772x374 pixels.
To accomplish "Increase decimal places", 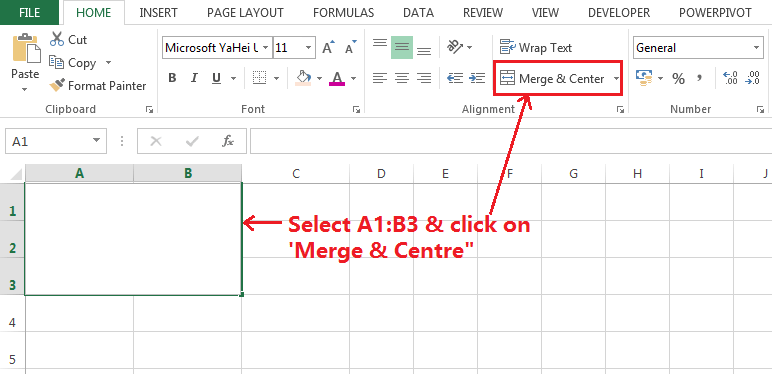I will point(730,78).
